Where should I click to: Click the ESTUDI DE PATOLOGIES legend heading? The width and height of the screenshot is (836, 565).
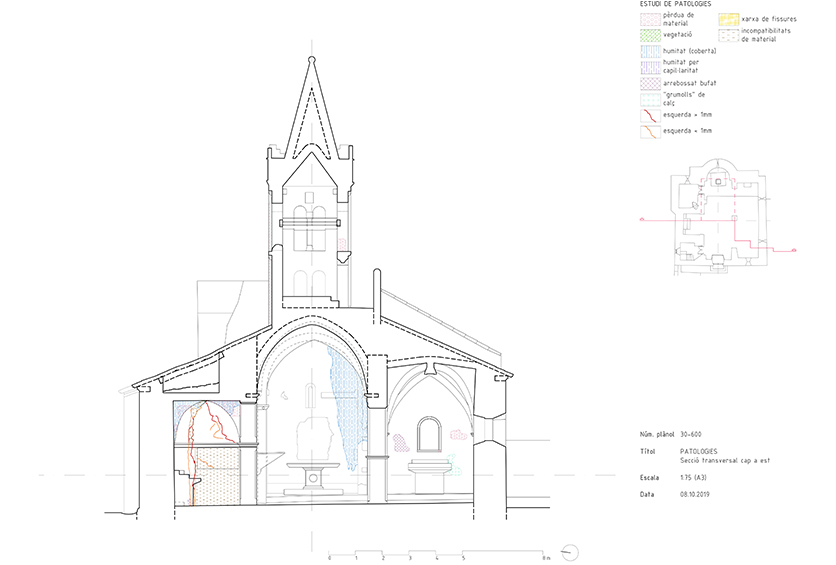pos(675,5)
